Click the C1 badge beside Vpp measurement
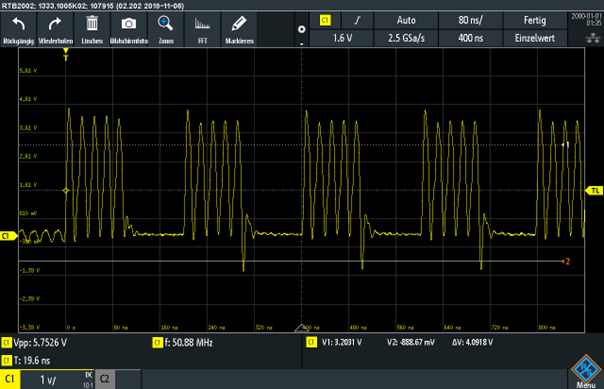The height and width of the screenshot is (389, 604). coord(7,343)
